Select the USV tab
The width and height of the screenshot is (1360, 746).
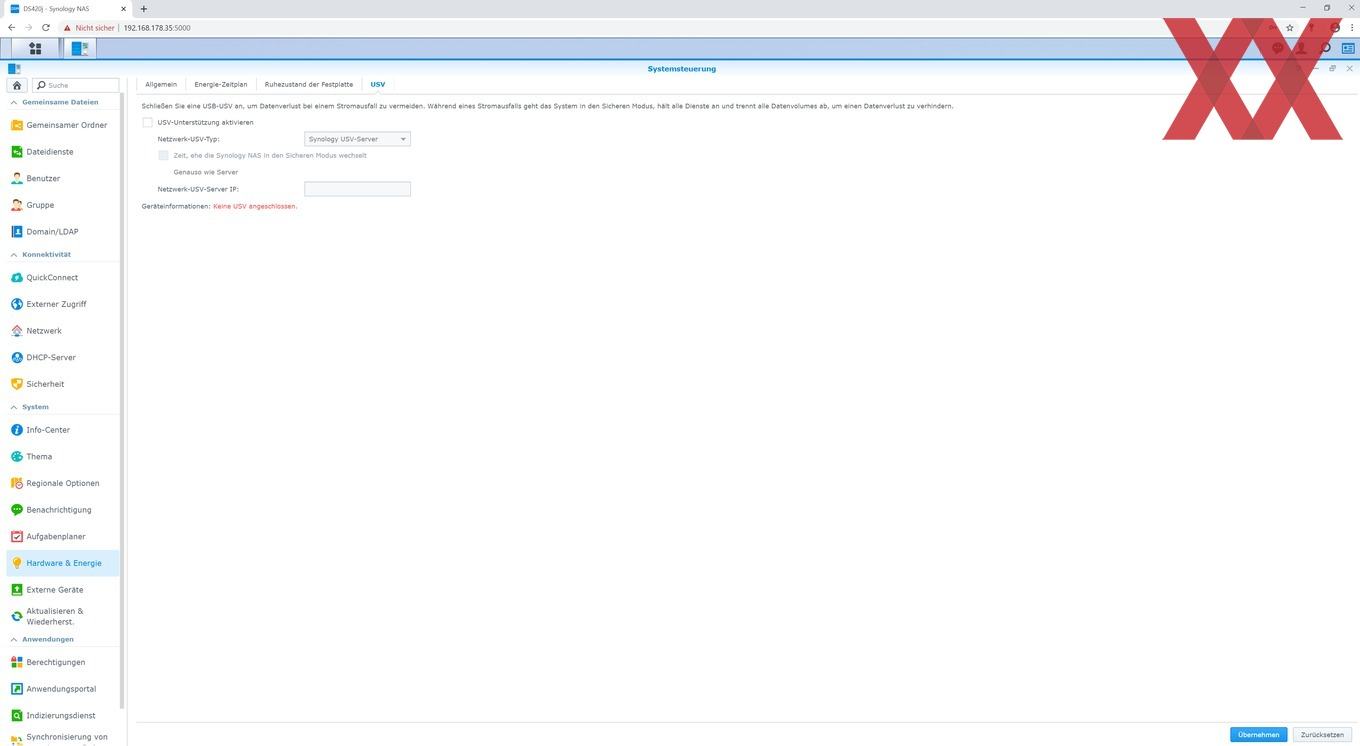(x=377, y=84)
